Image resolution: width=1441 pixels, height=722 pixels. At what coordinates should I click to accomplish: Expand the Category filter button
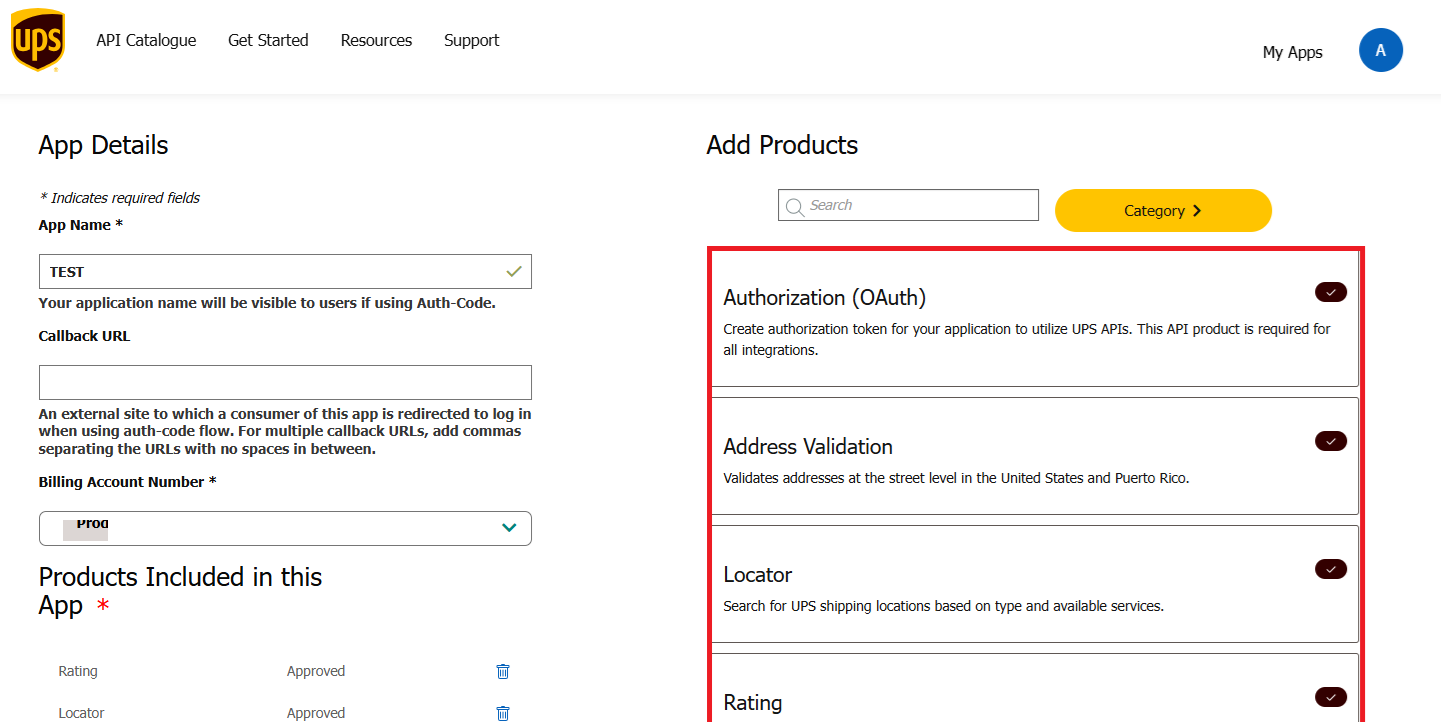tap(1163, 210)
